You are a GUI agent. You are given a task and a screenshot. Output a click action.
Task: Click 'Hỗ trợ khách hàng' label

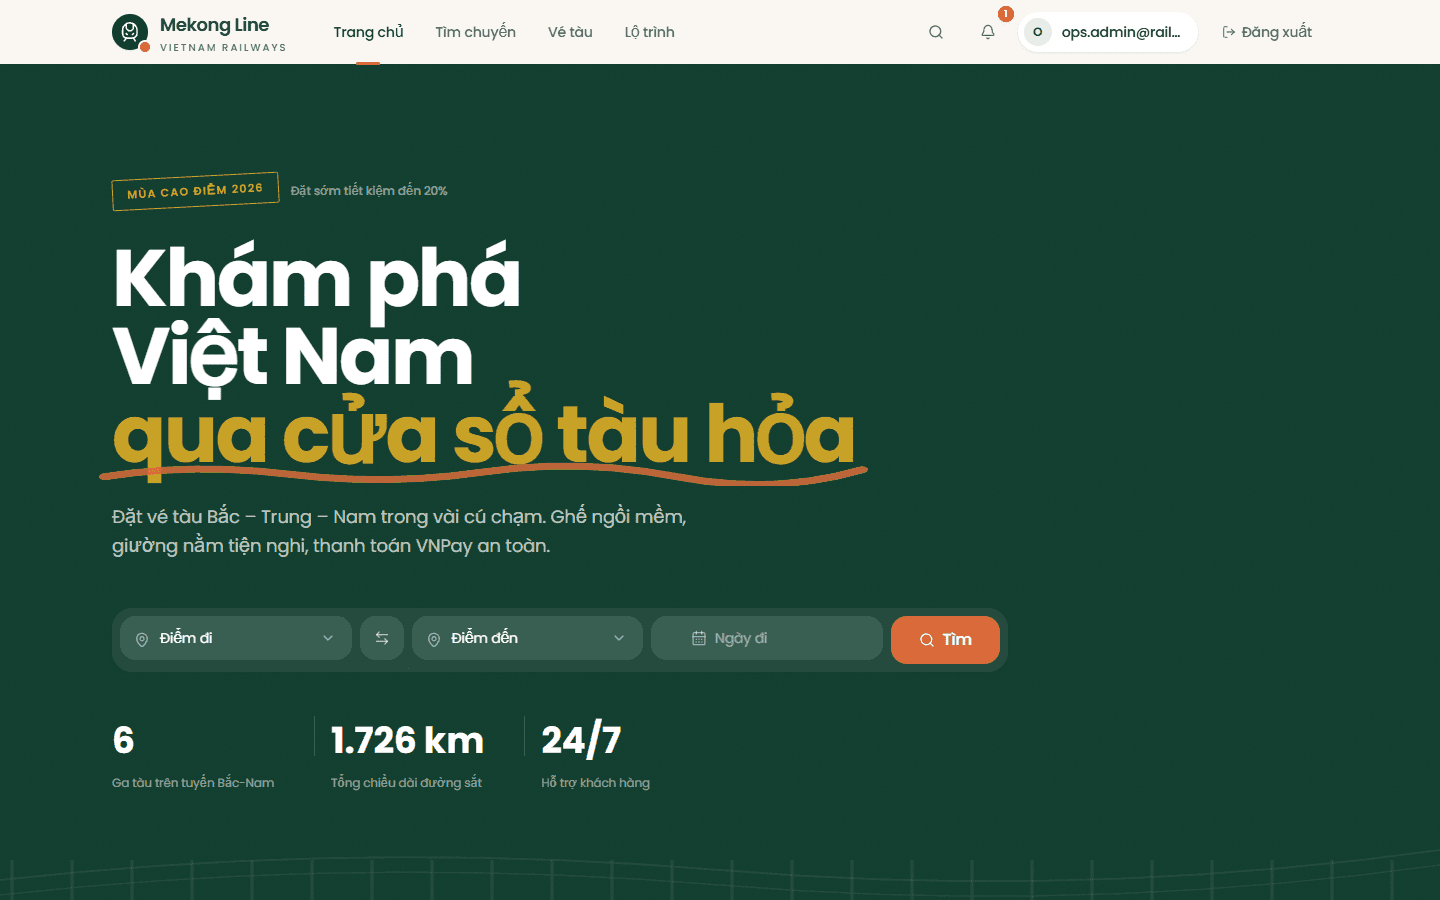(595, 782)
